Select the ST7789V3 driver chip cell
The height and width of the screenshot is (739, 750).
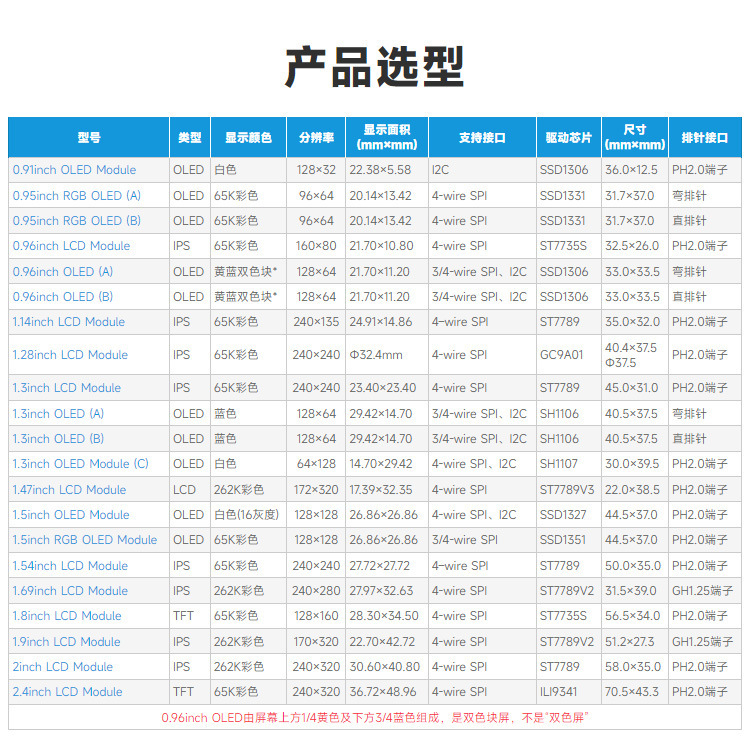(567, 490)
